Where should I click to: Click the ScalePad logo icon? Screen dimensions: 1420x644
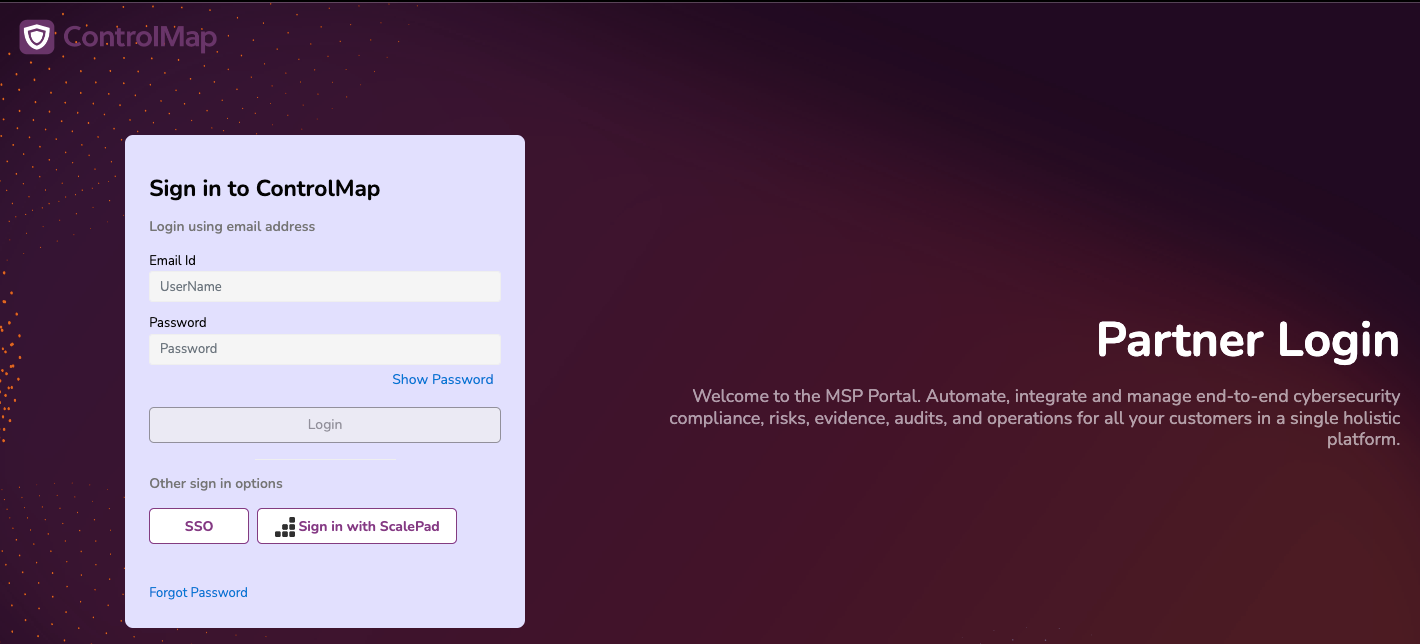[285, 527]
